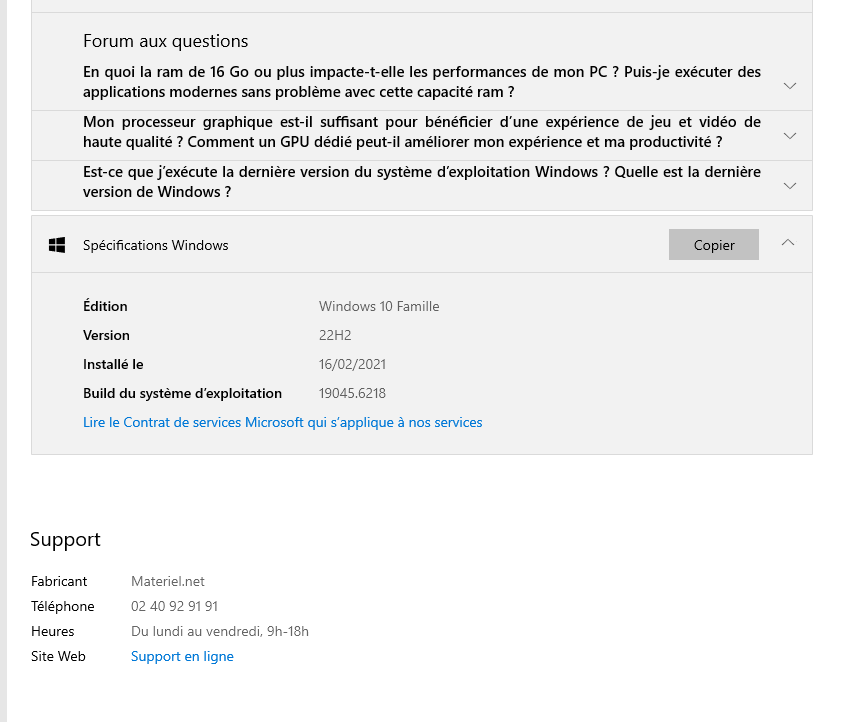Click the Site Web label
The image size is (850, 722).
(59, 656)
